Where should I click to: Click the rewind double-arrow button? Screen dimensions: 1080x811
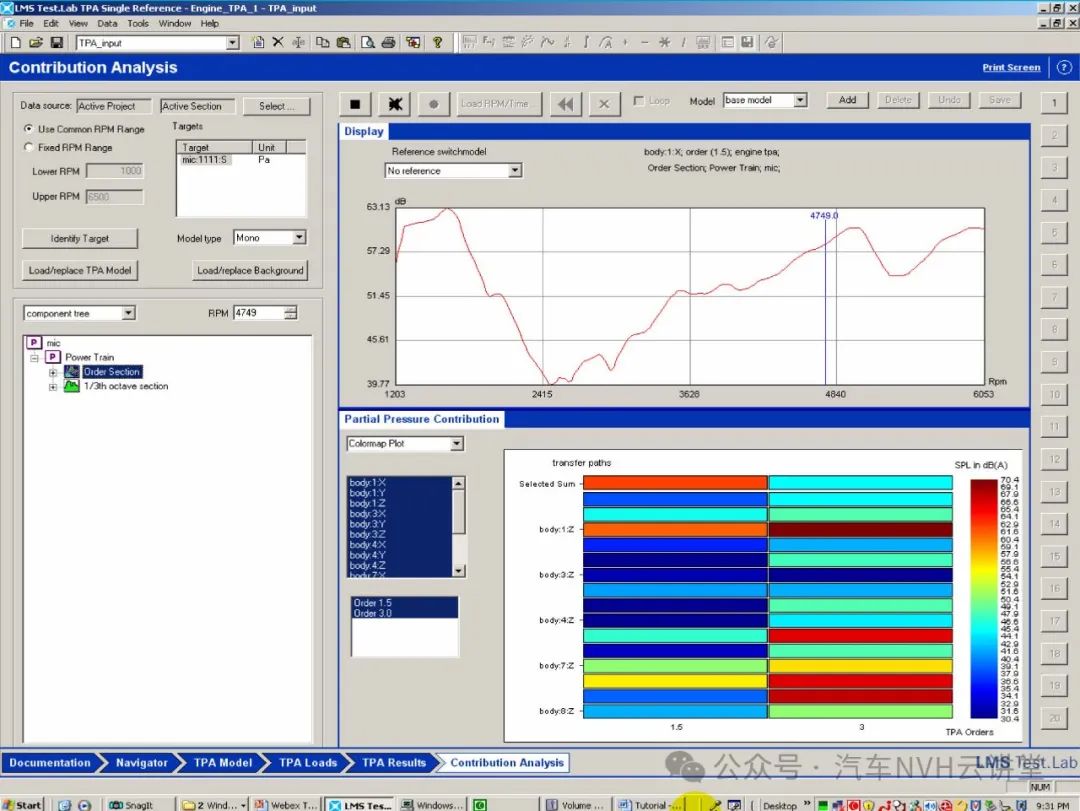[x=566, y=104]
